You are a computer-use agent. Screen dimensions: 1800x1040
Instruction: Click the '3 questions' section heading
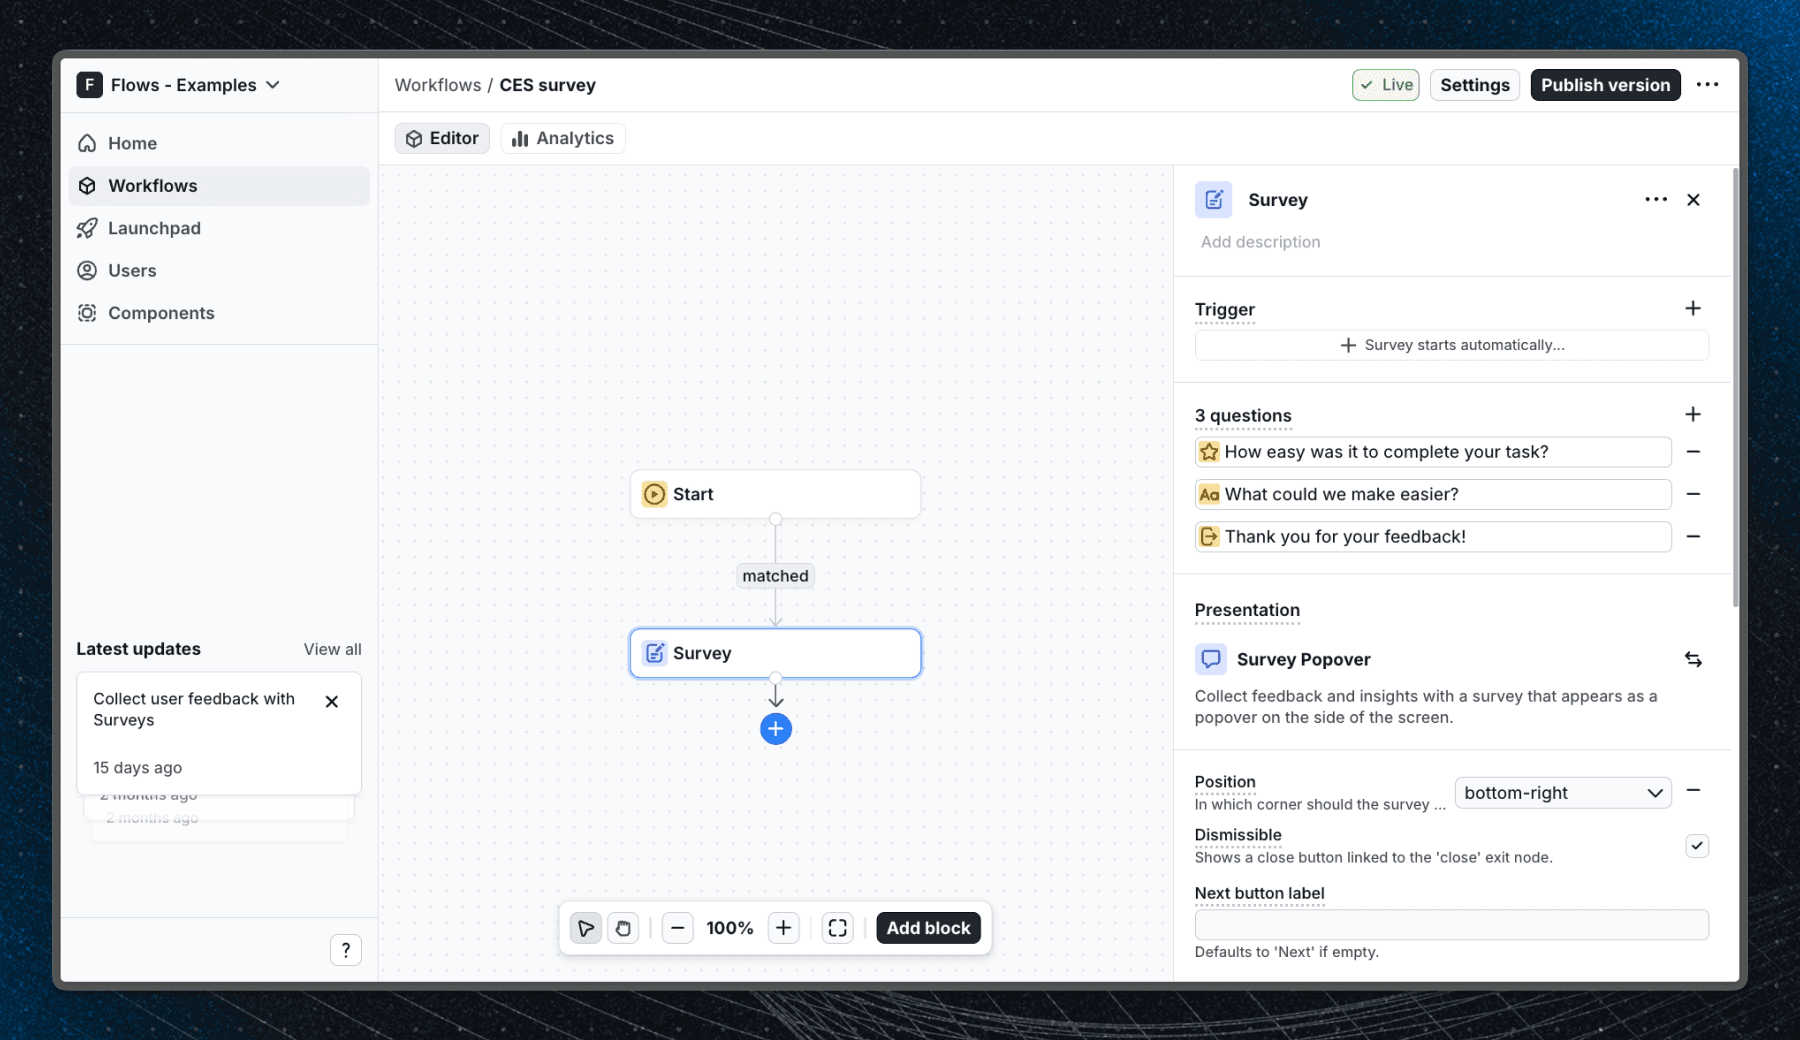pos(1243,415)
